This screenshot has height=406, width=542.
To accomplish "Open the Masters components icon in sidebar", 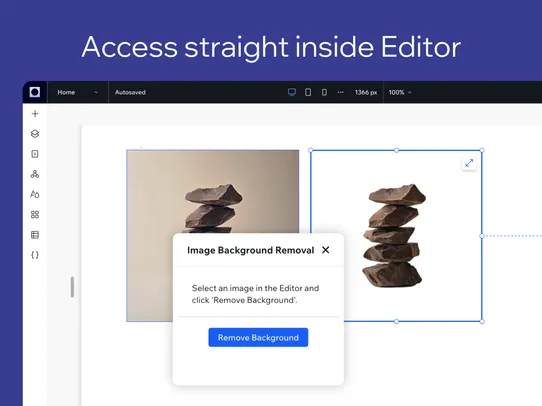I will click(35, 174).
